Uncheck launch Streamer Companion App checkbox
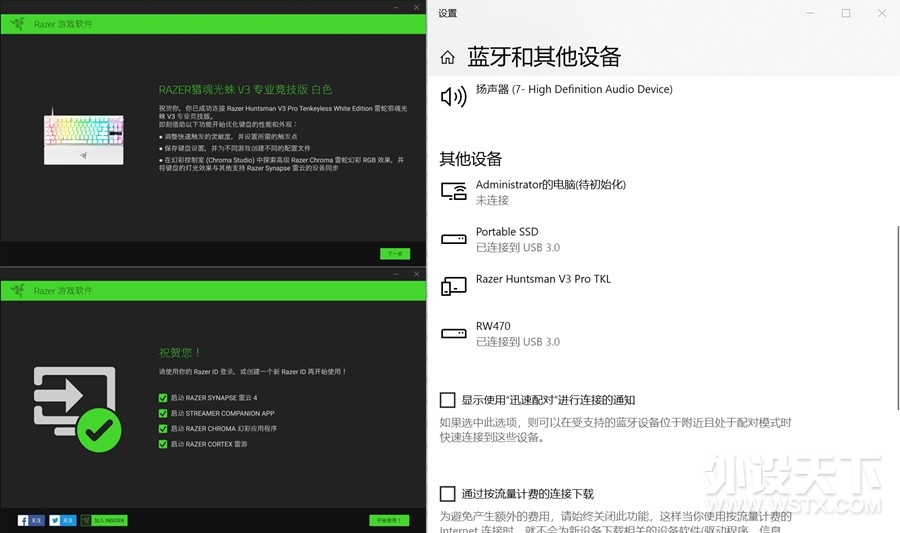 coord(162,413)
